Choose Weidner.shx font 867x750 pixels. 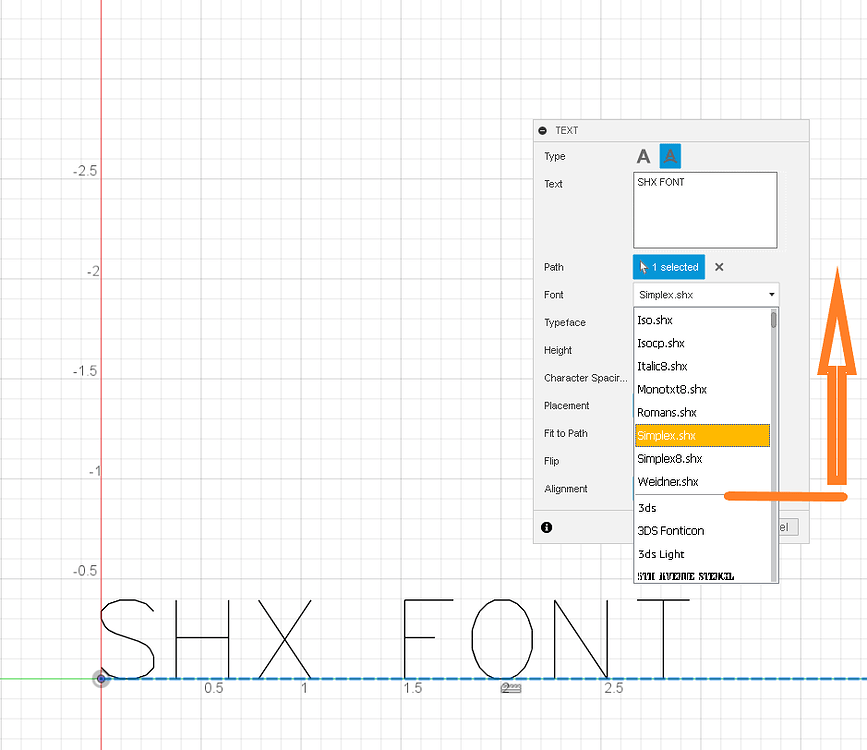pos(668,482)
